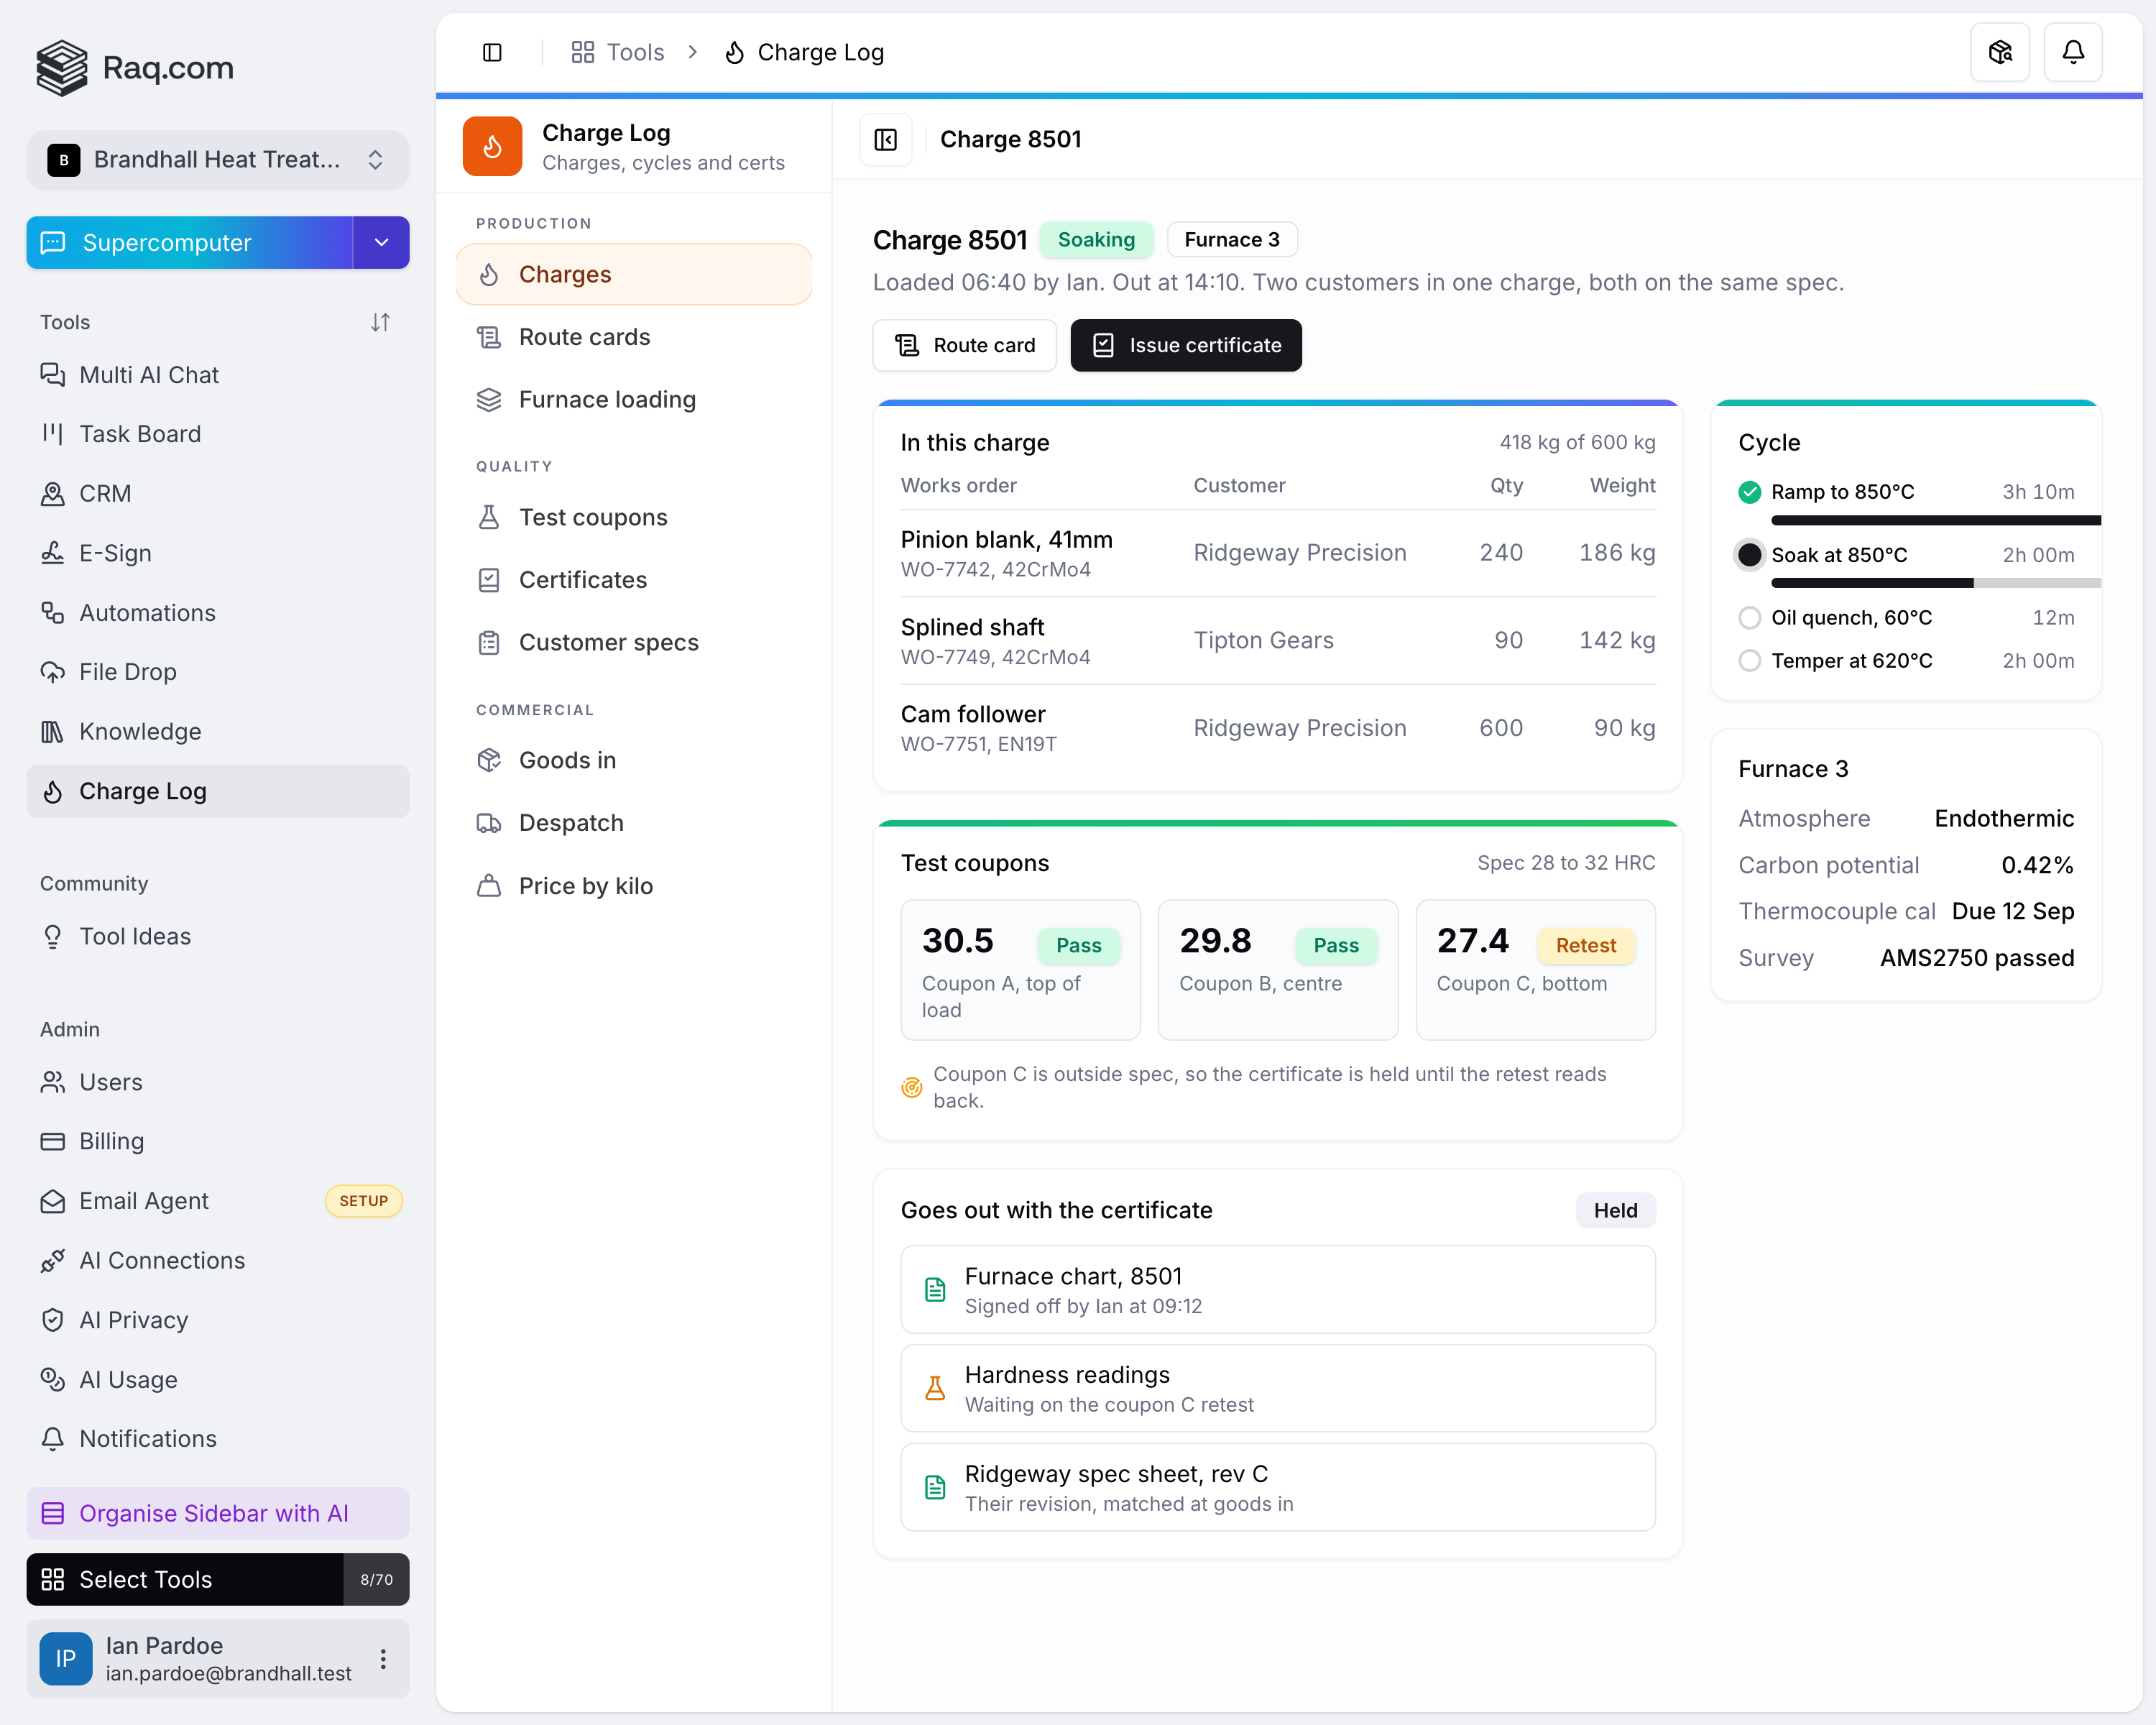
Task: Click the E-Sign signature icon
Action: (x=53, y=553)
